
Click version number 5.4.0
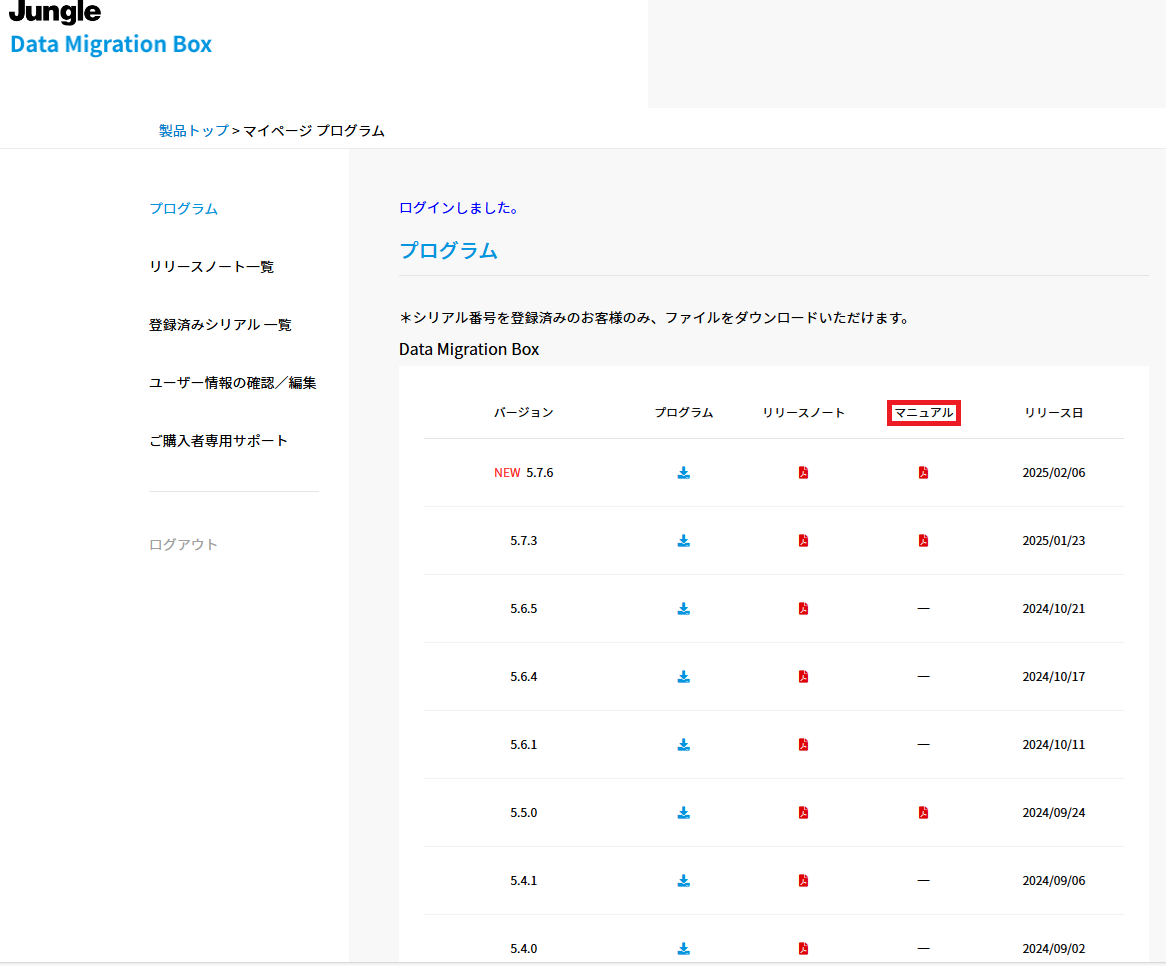tap(524, 949)
